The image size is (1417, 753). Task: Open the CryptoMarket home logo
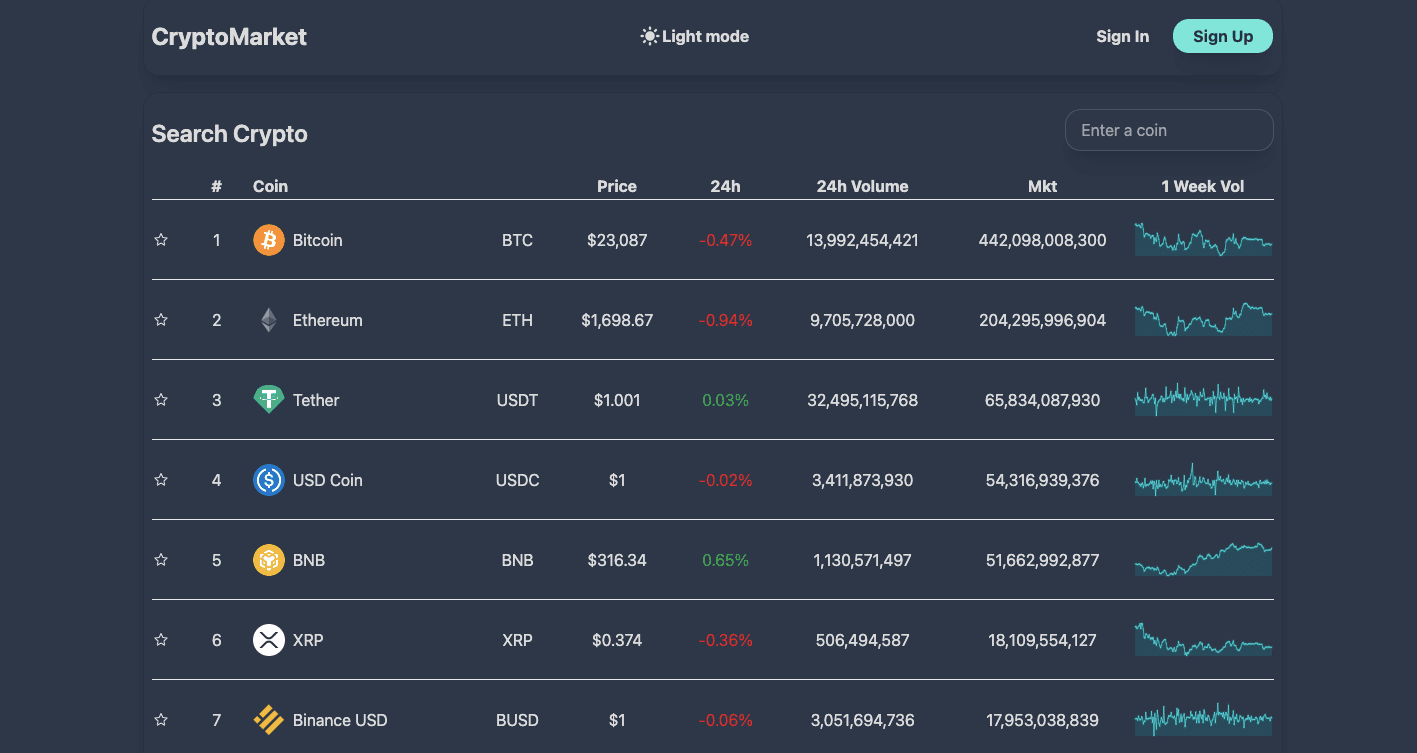click(x=229, y=37)
